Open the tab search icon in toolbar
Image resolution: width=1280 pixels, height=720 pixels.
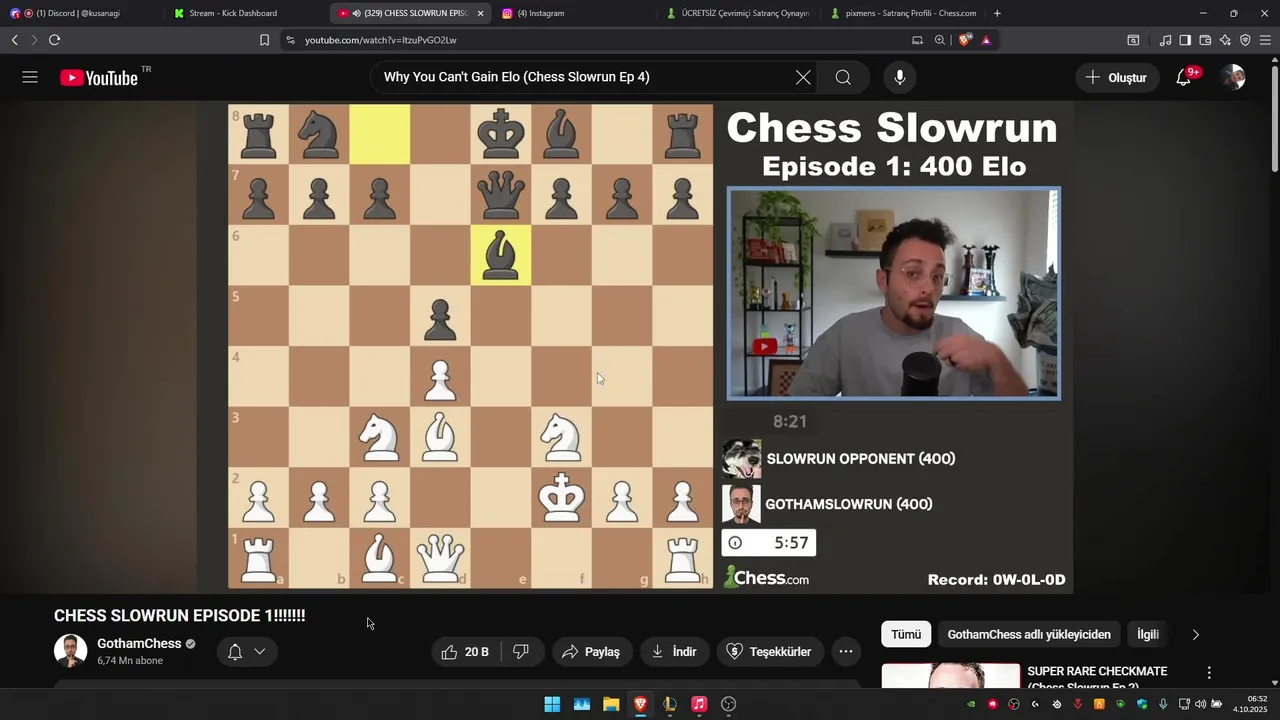1133,40
